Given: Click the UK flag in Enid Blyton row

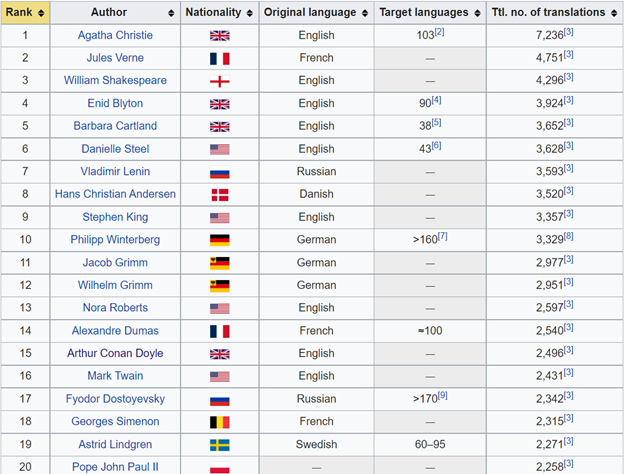Looking at the screenshot, I should click(x=220, y=104).
